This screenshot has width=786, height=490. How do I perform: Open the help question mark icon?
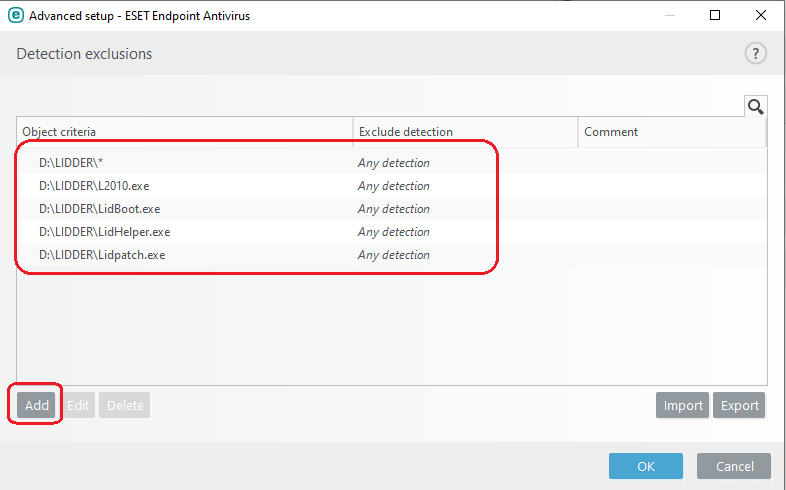click(x=755, y=53)
